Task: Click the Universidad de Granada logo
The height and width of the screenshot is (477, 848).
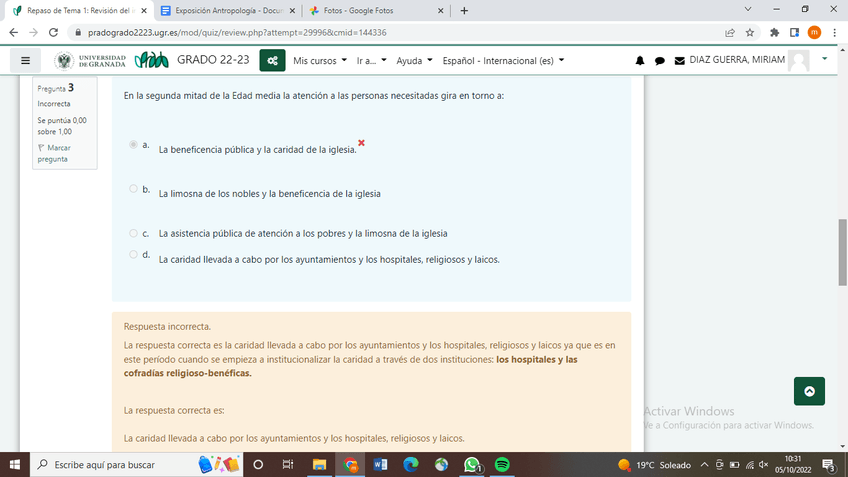Action: (x=90, y=61)
